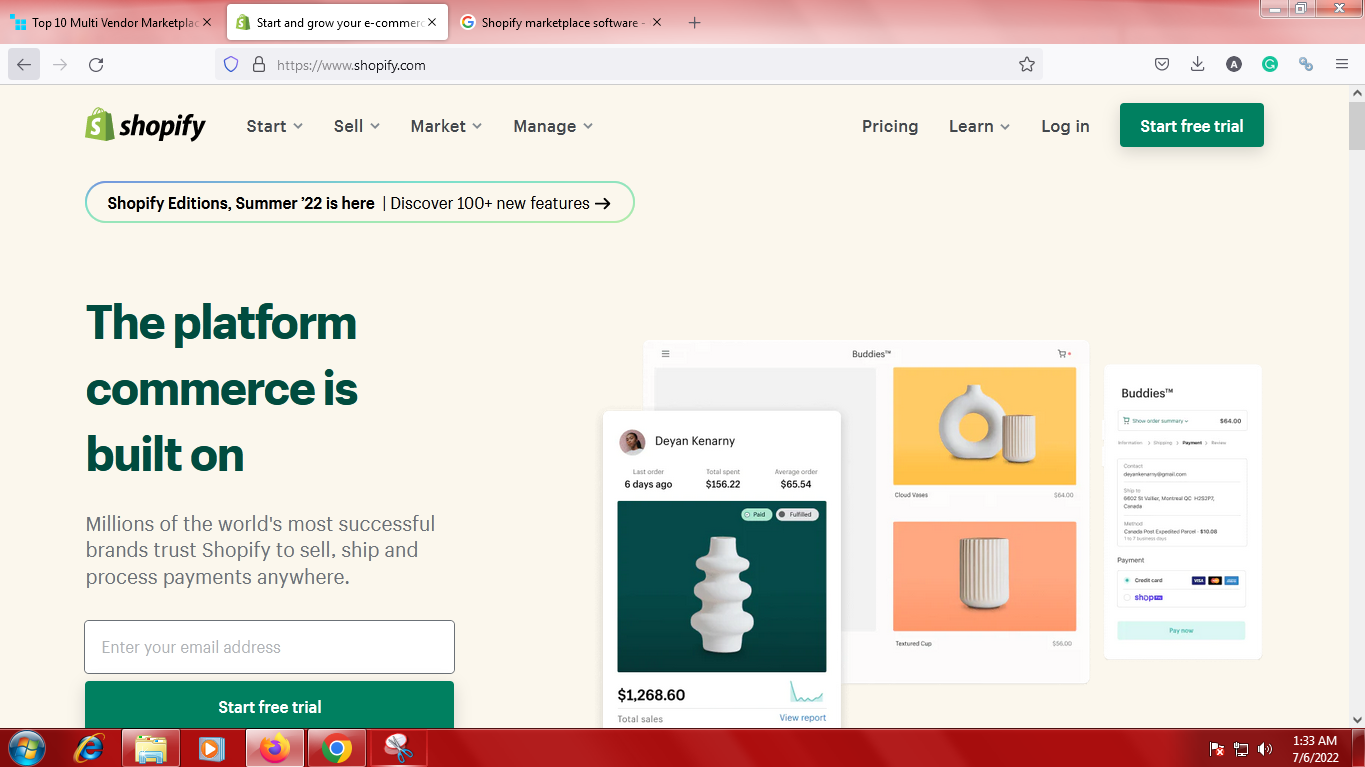Image resolution: width=1365 pixels, height=767 pixels.
Task: Open the file explorer taskbar icon
Action: point(151,748)
